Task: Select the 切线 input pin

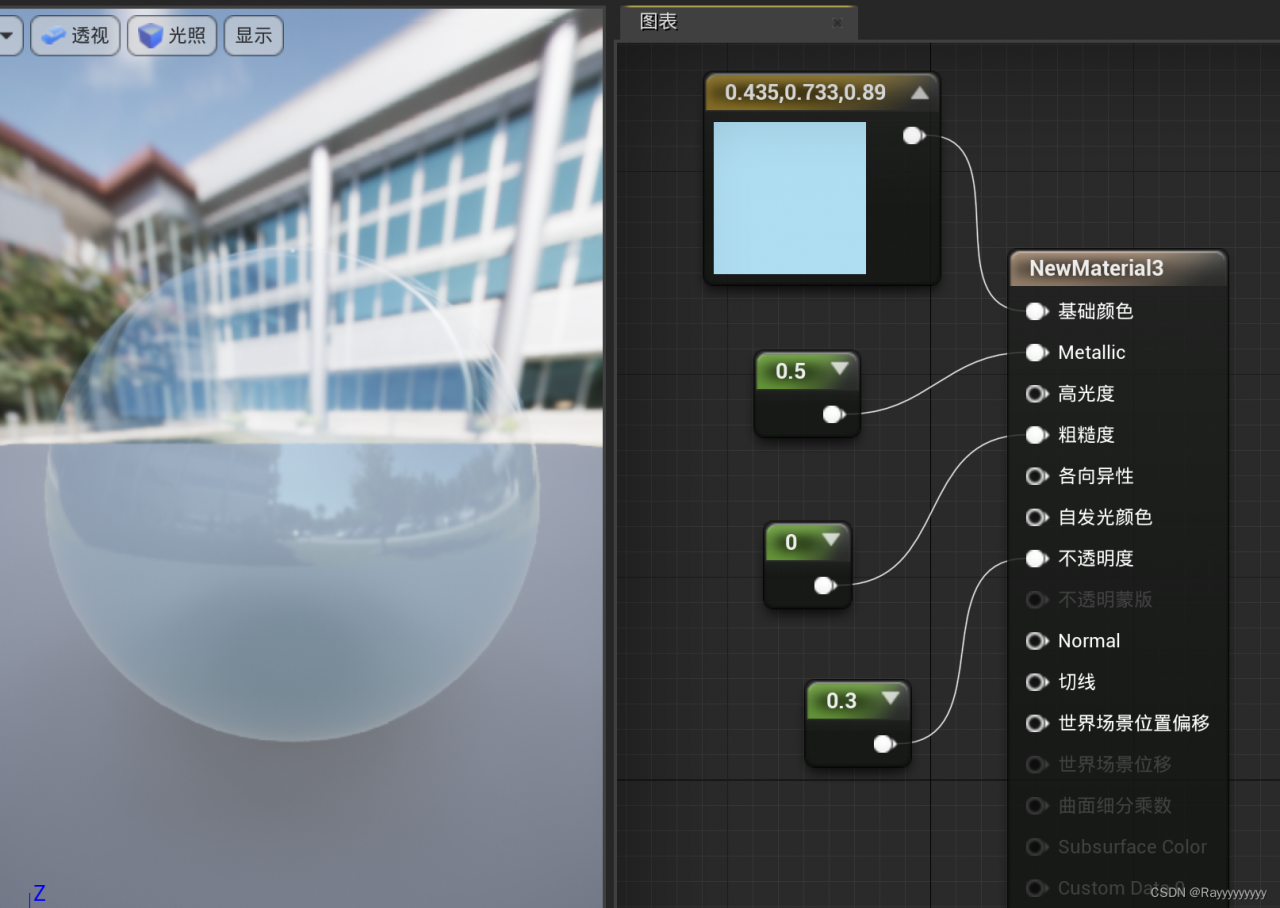Action: pos(1037,682)
